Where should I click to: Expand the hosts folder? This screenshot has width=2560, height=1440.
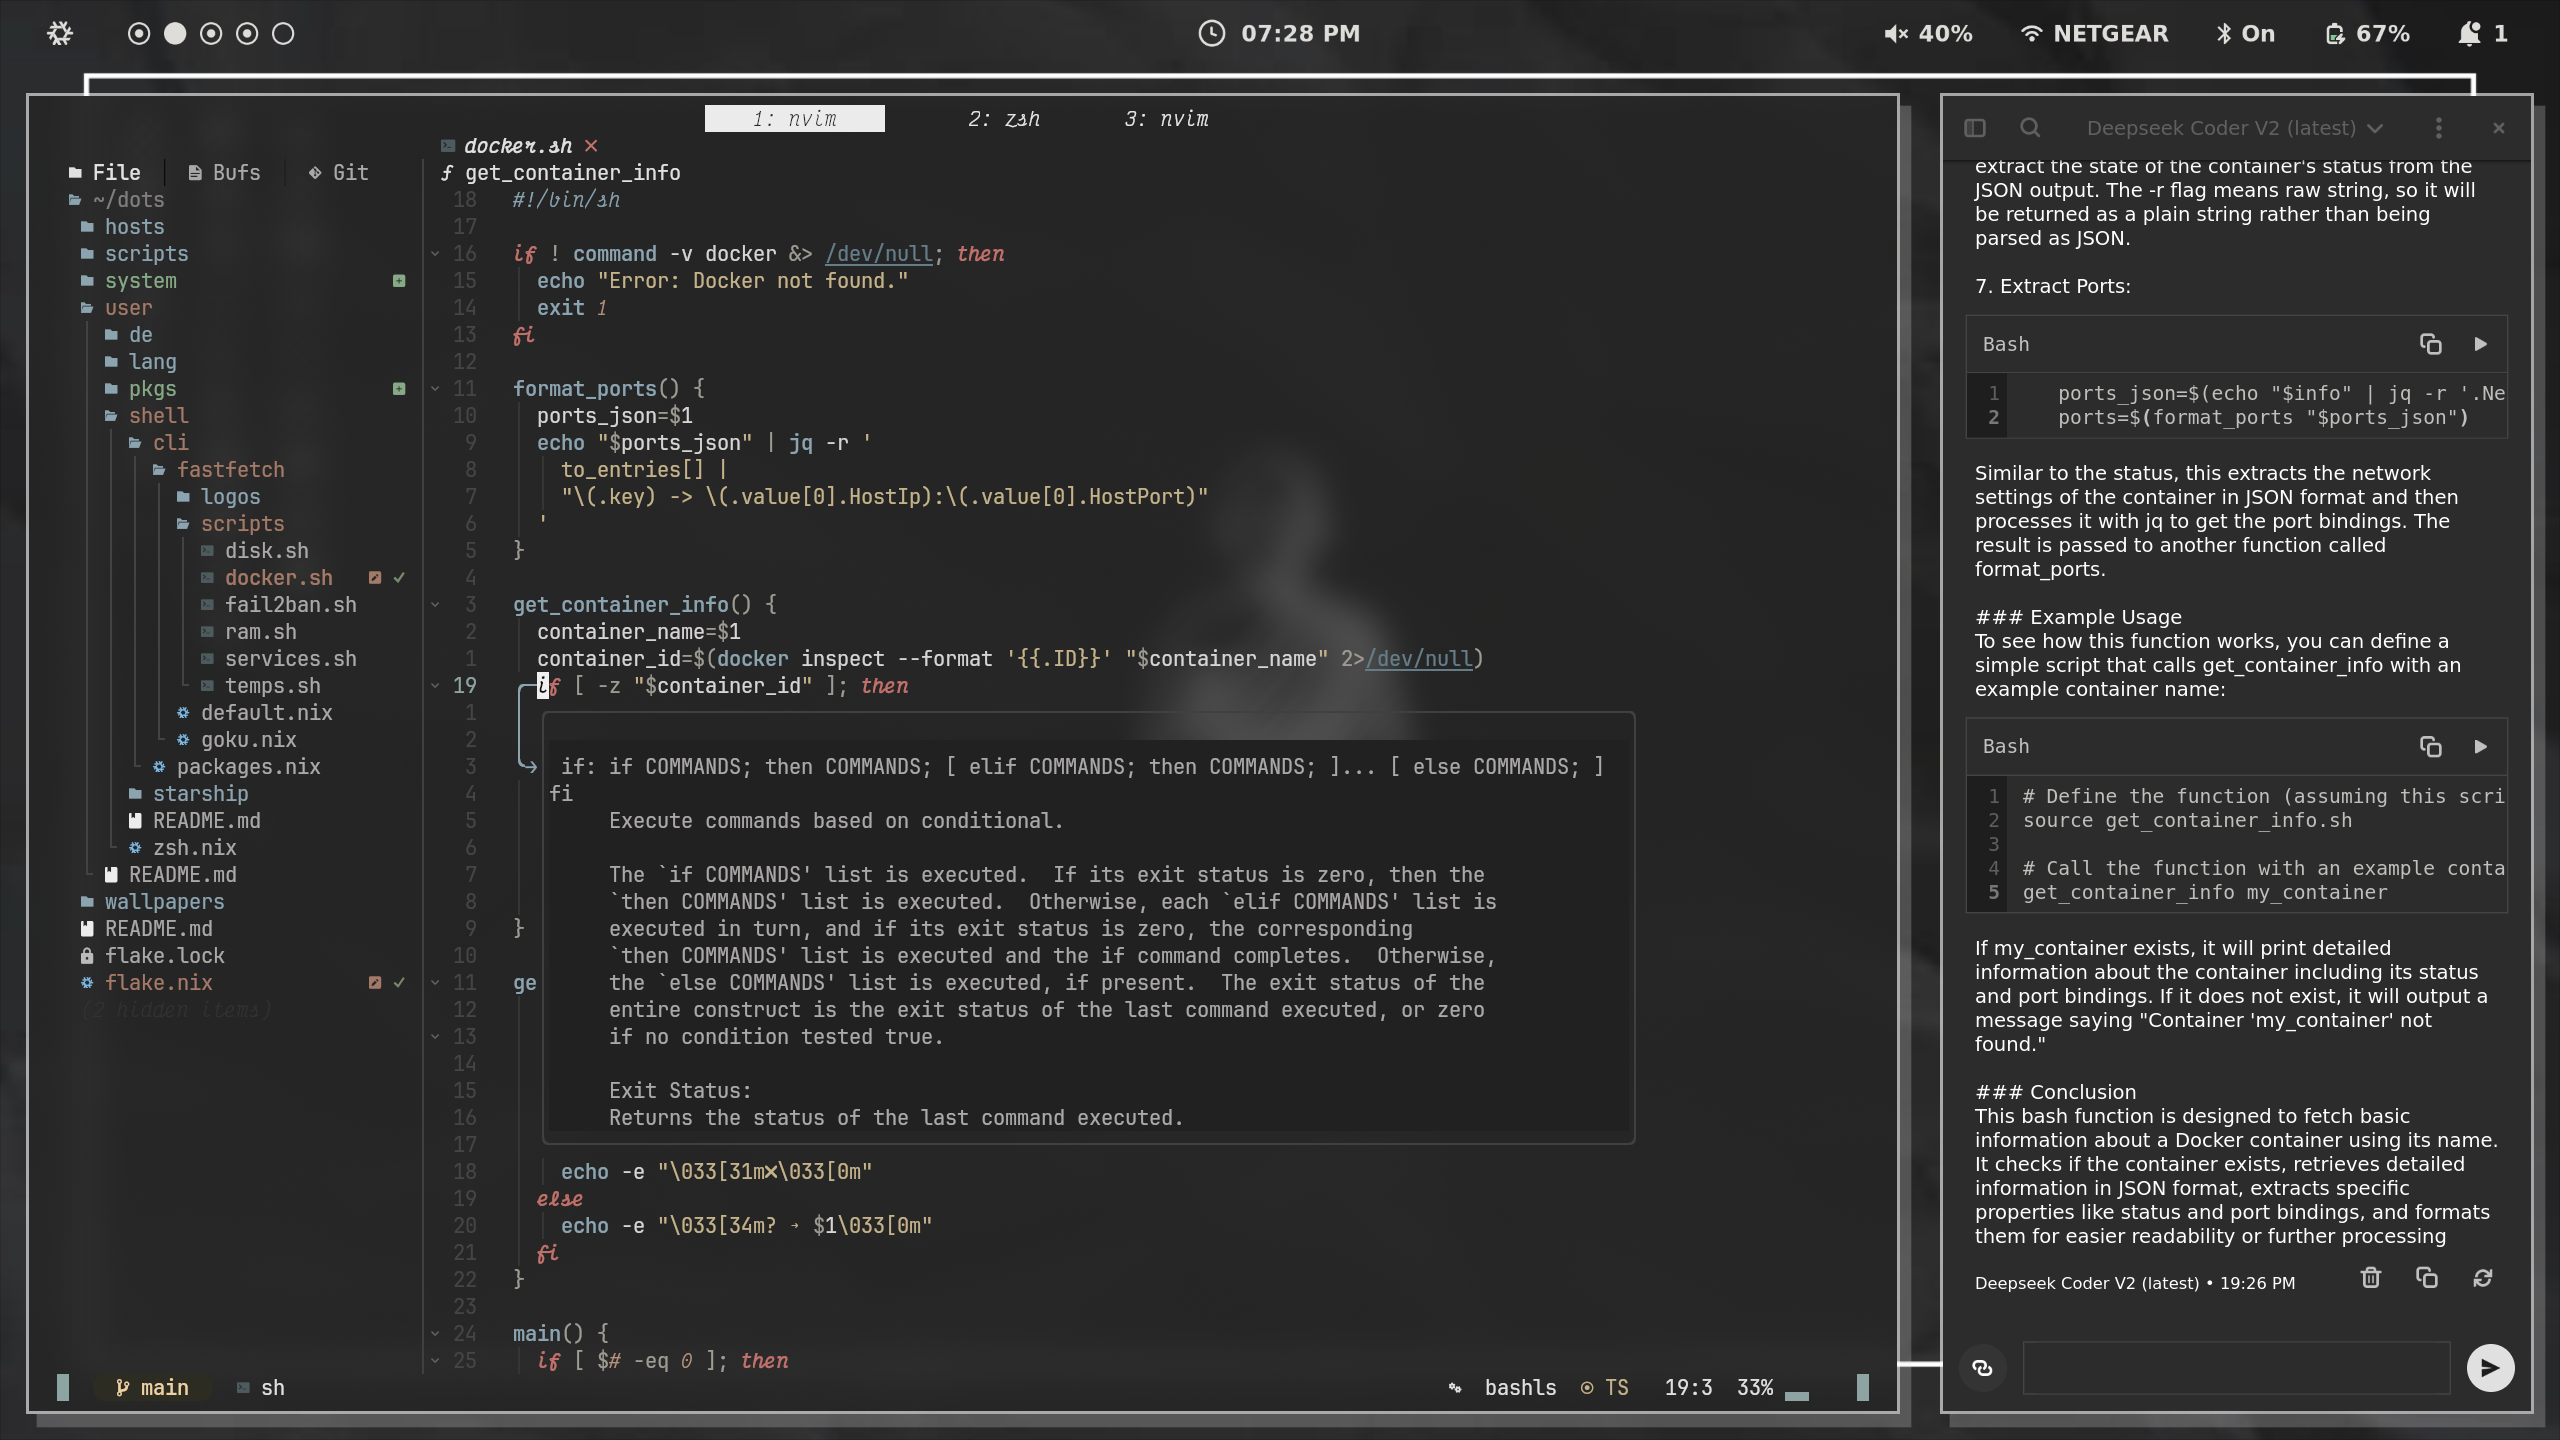point(123,227)
